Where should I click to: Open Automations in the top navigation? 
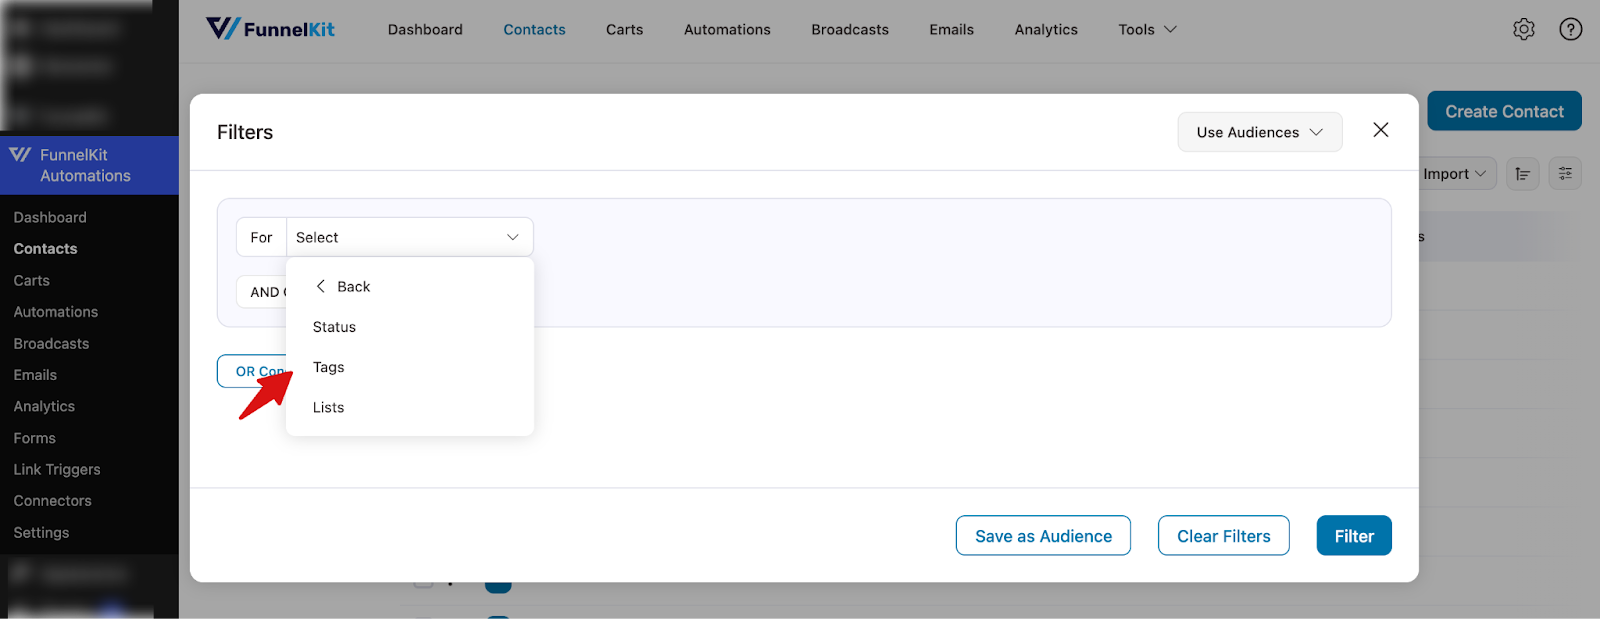pyautogui.click(x=727, y=30)
